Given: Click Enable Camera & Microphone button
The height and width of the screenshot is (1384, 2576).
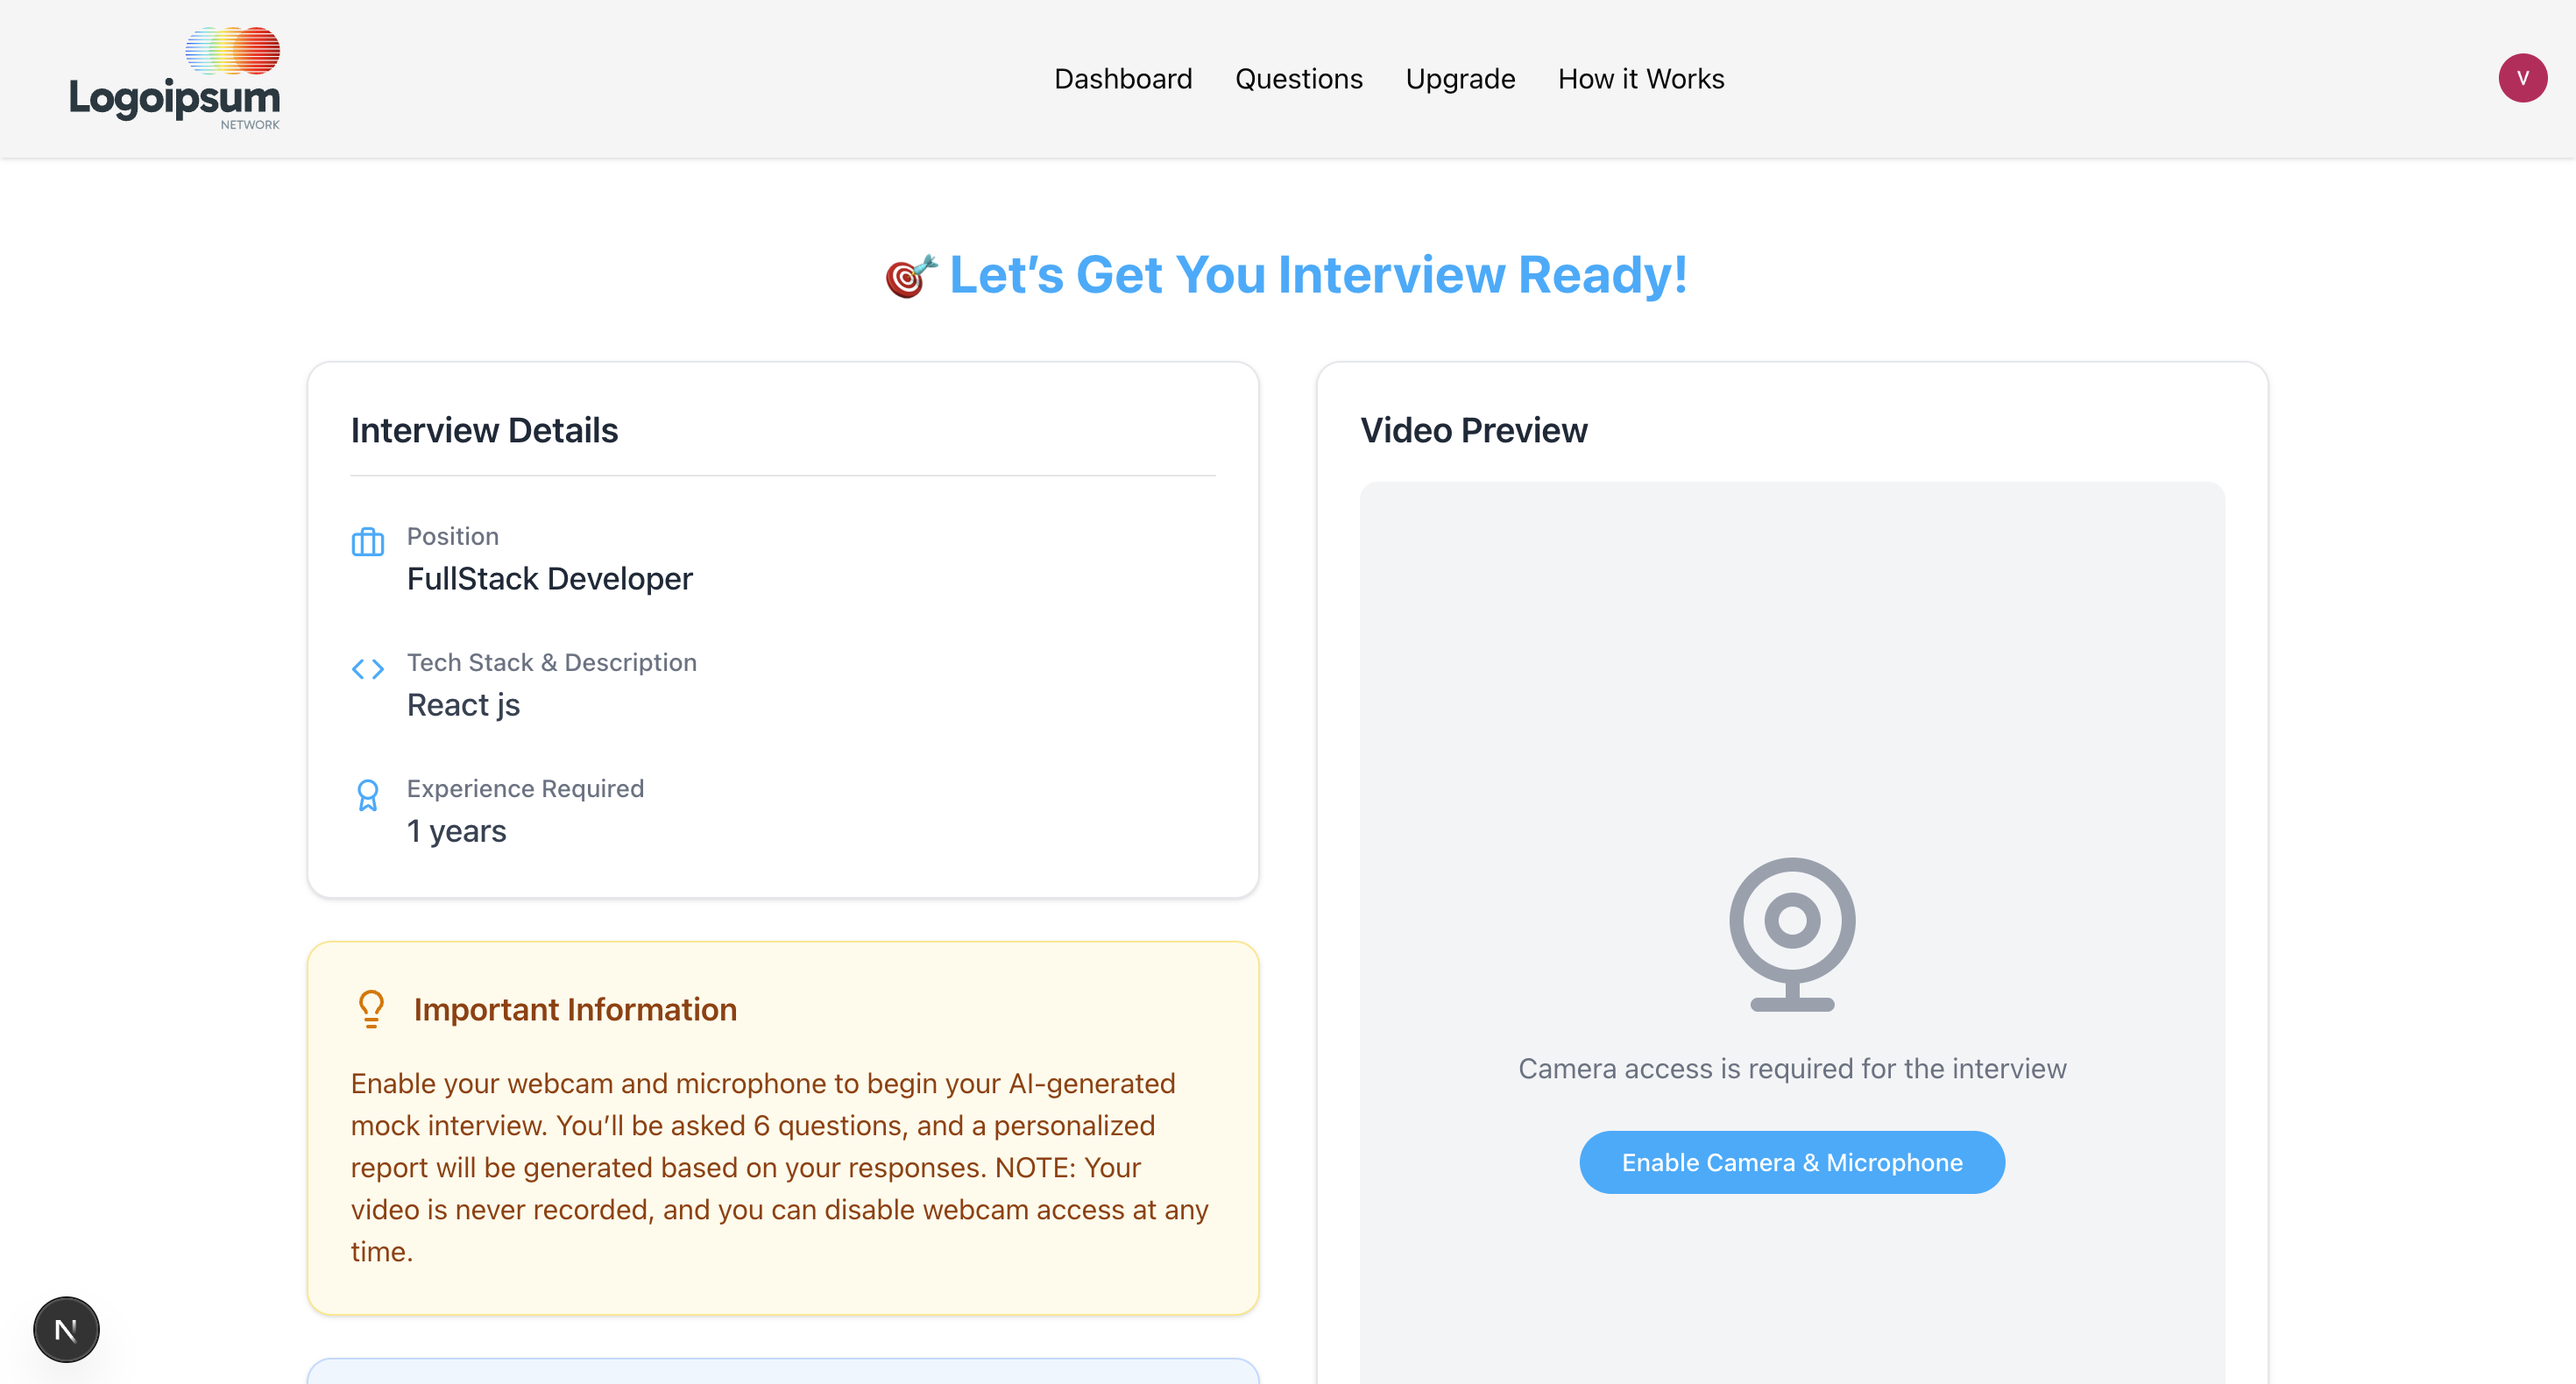Looking at the screenshot, I should [1792, 1162].
